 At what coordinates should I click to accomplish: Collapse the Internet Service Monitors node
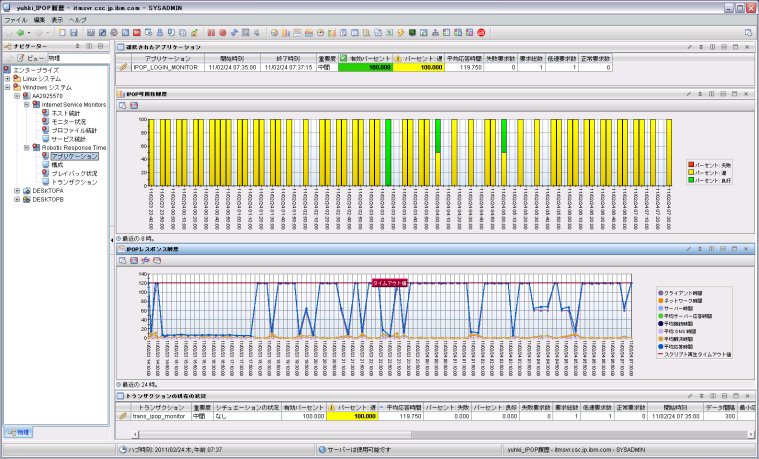(27, 105)
